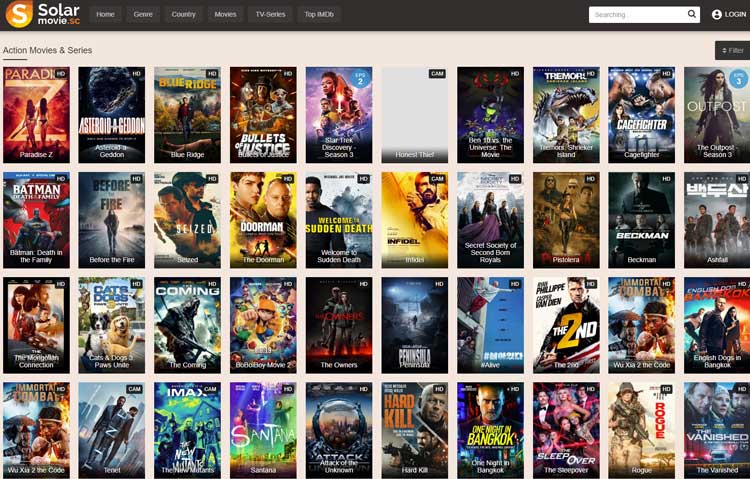Open the Seized movie poster
The width and height of the screenshot is (750, 479).
[x=188, y=220]
